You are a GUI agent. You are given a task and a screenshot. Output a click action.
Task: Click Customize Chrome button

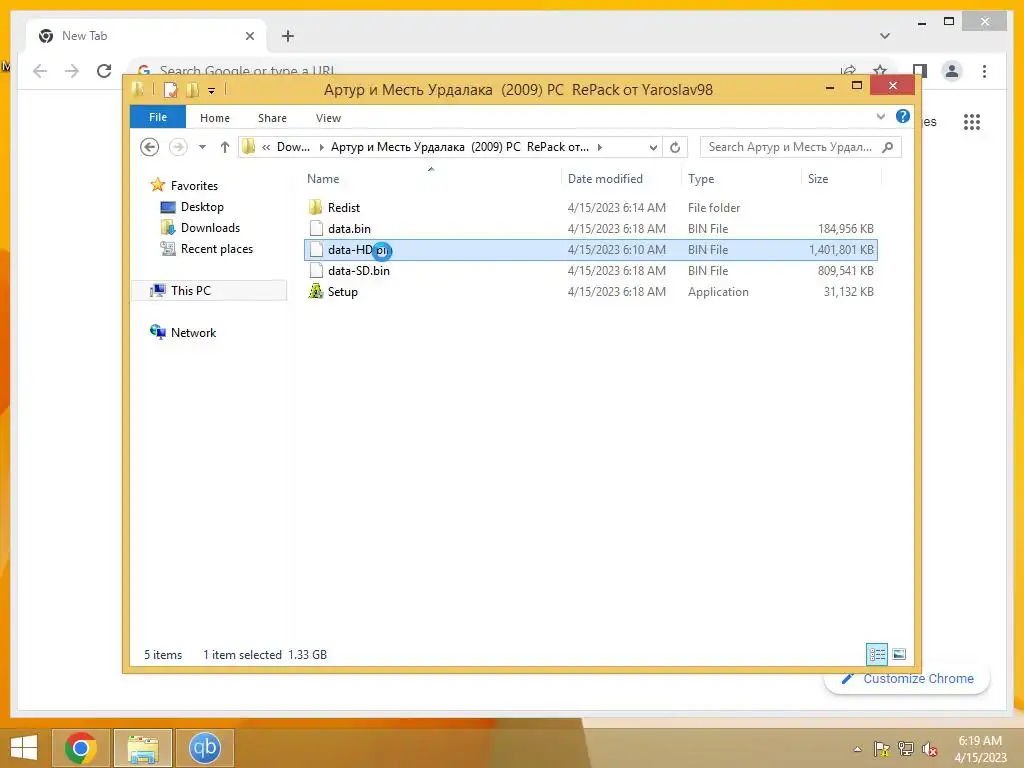[906, 679]
